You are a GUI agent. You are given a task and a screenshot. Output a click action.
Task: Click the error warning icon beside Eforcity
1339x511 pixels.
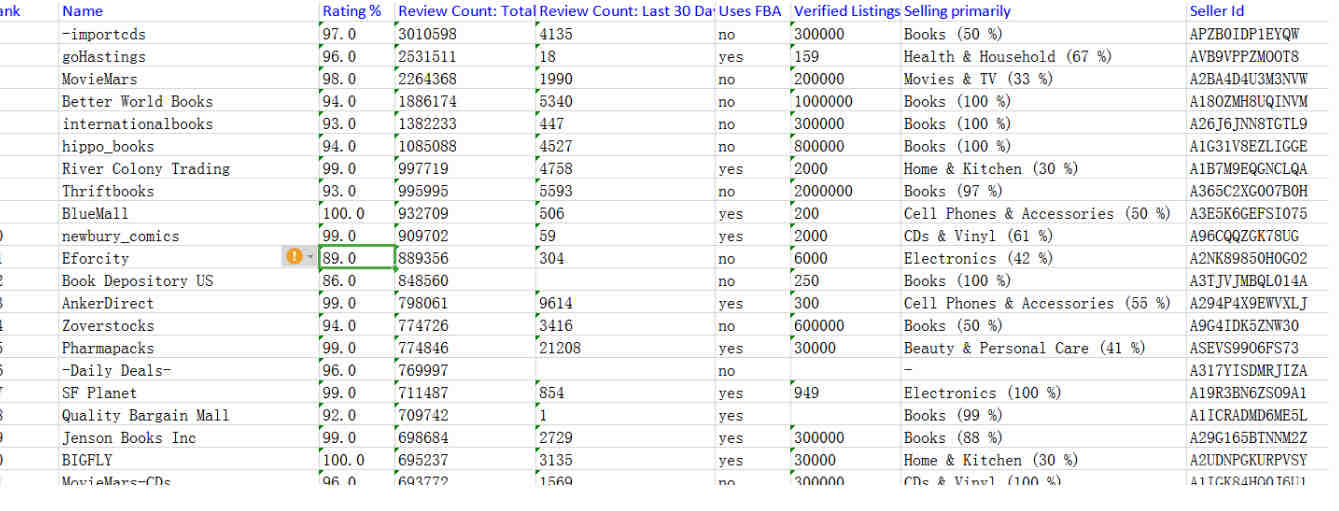click(x=293, y=257)
